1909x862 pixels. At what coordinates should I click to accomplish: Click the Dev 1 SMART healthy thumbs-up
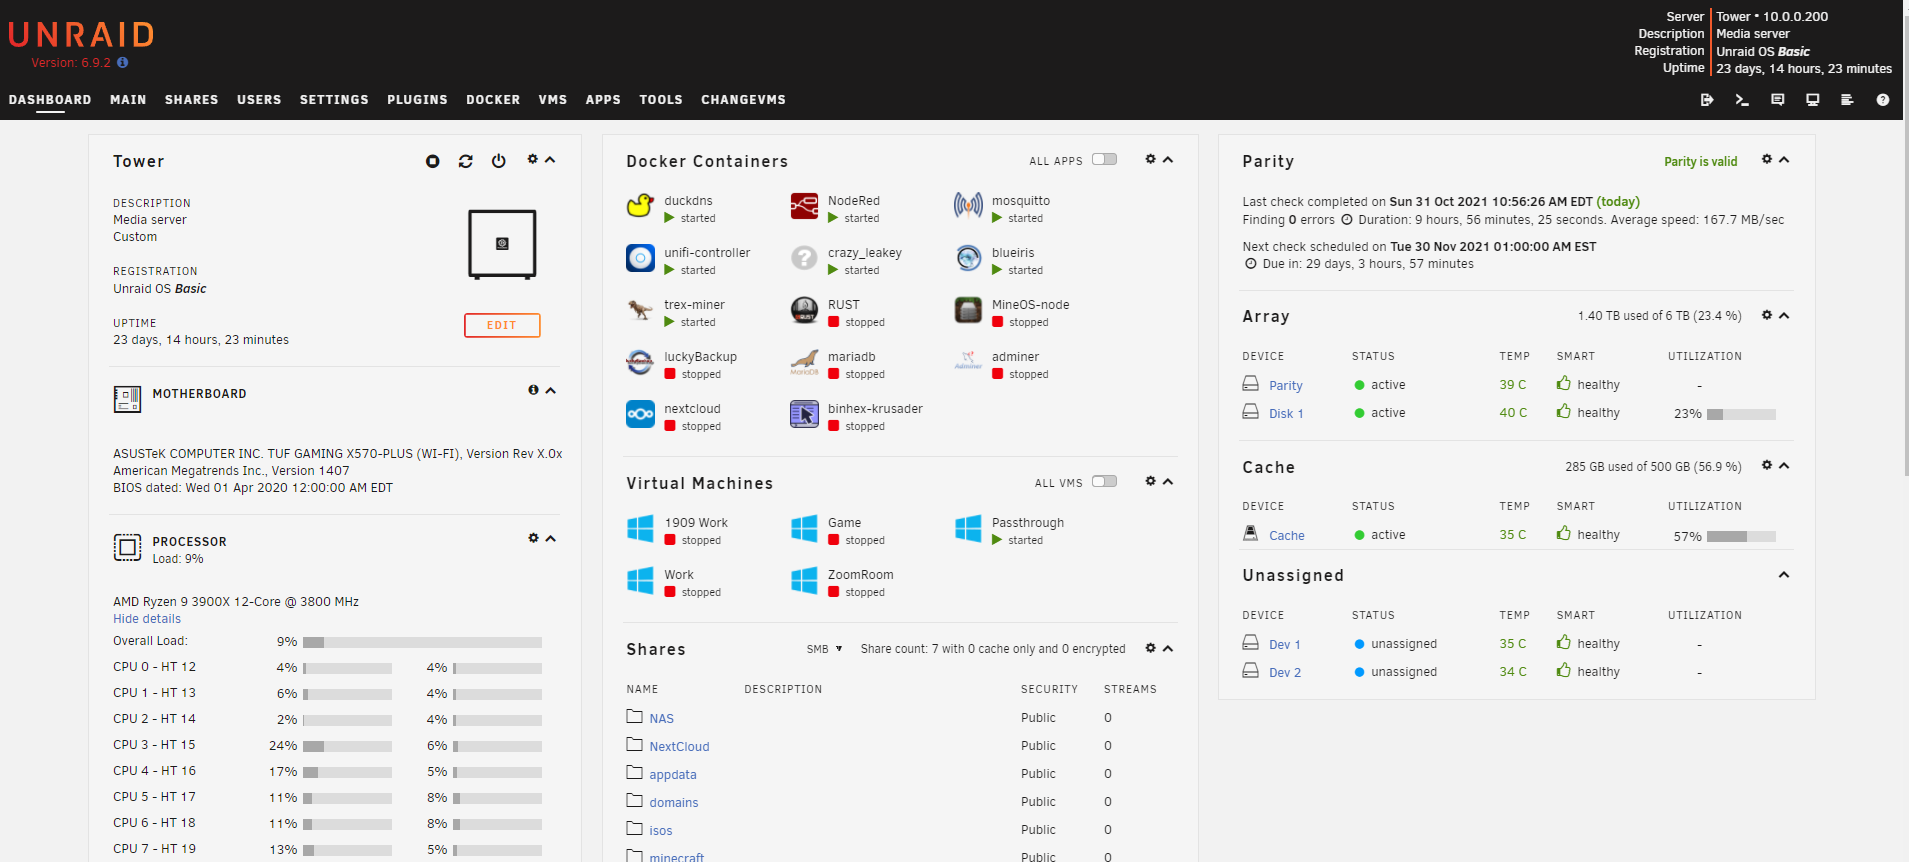click(x=1563, y=643)
